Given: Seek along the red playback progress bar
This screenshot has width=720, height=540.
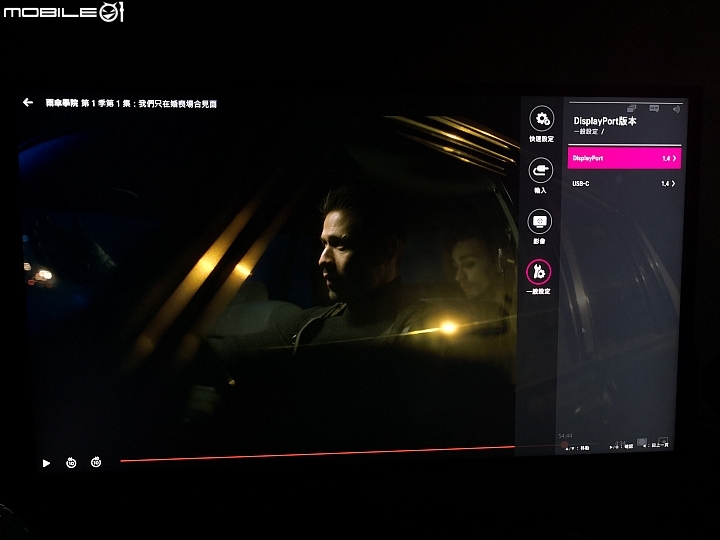Looking at the screenshot, I should pos(317,454).
